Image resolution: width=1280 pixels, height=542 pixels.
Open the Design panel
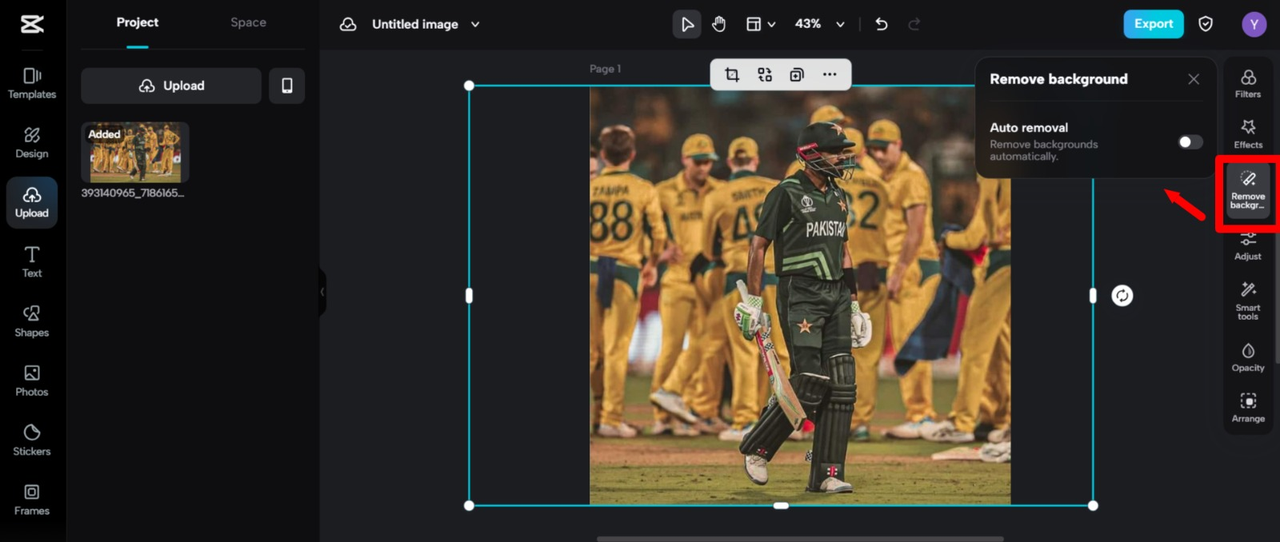32,143
